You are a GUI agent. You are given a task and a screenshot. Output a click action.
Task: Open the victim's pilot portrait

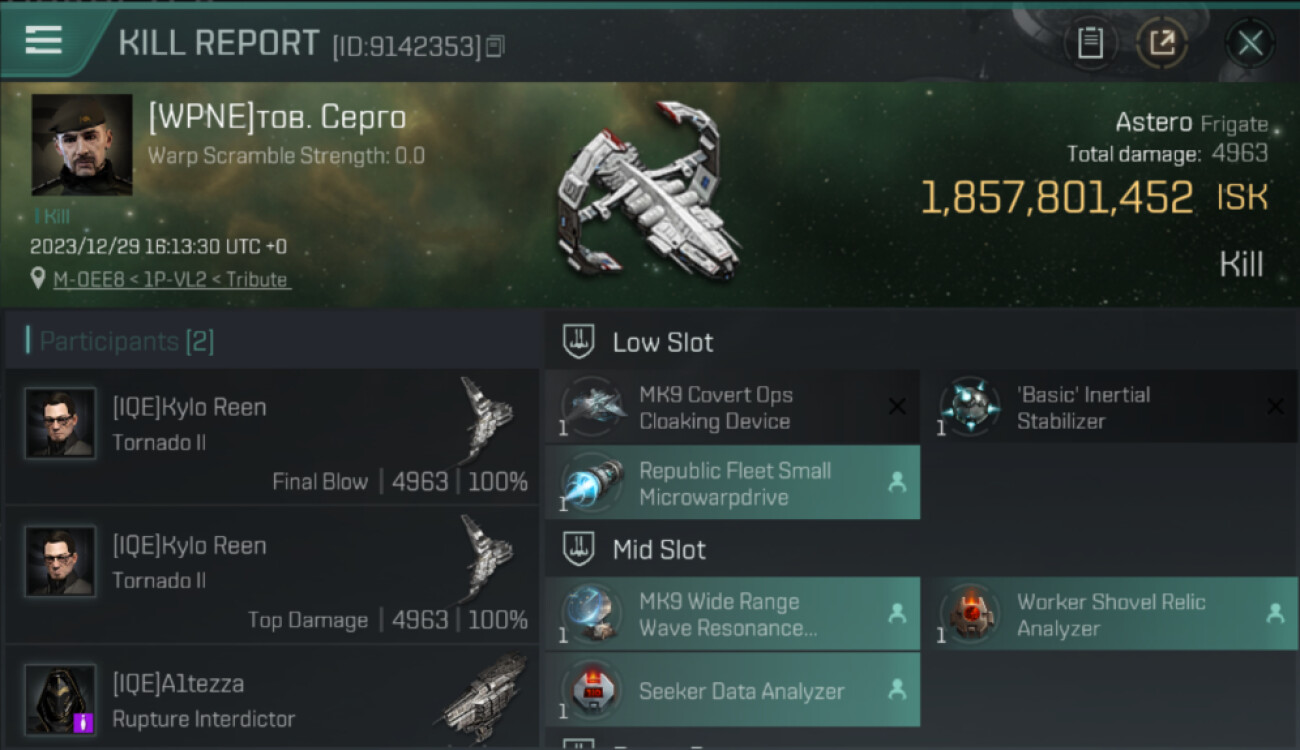click(x=82, y=144)
